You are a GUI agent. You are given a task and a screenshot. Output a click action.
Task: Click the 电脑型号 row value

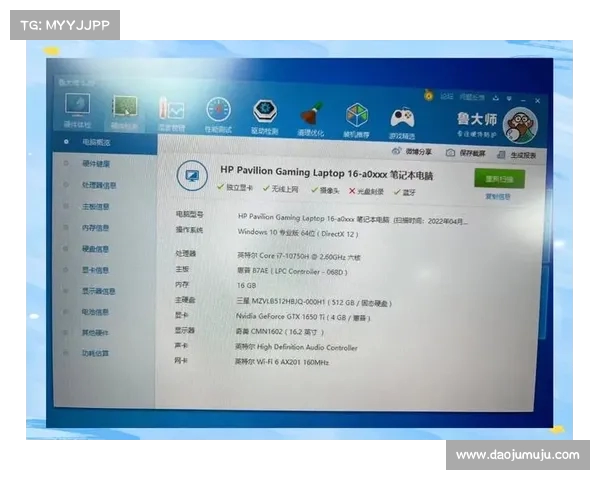[352, 219]
